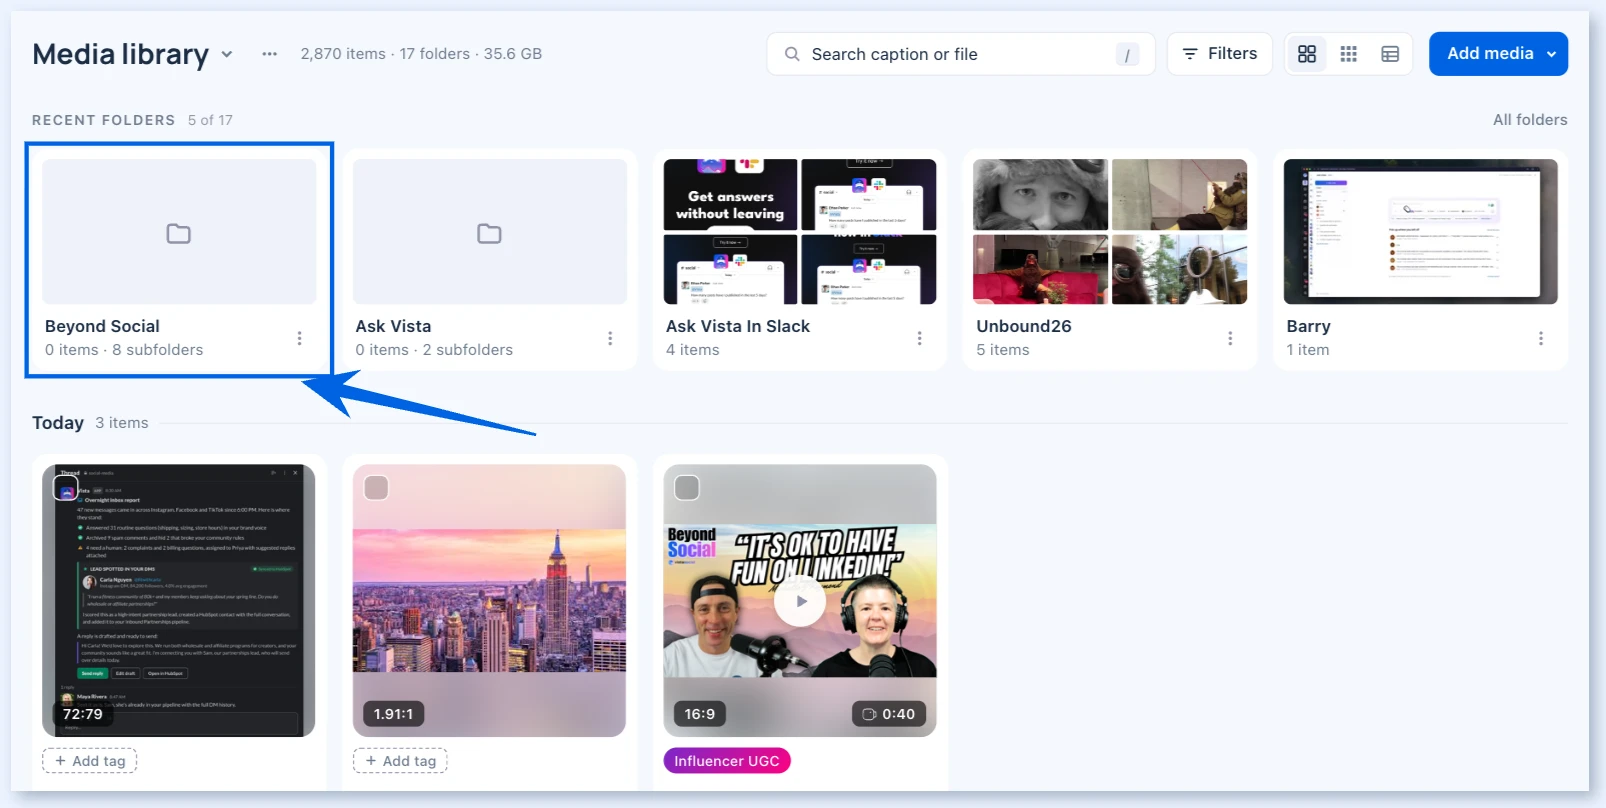Open Unbound26 folder three-dot menu
The width and height of the screenshot is (1606, 808).
[1230, 338]
